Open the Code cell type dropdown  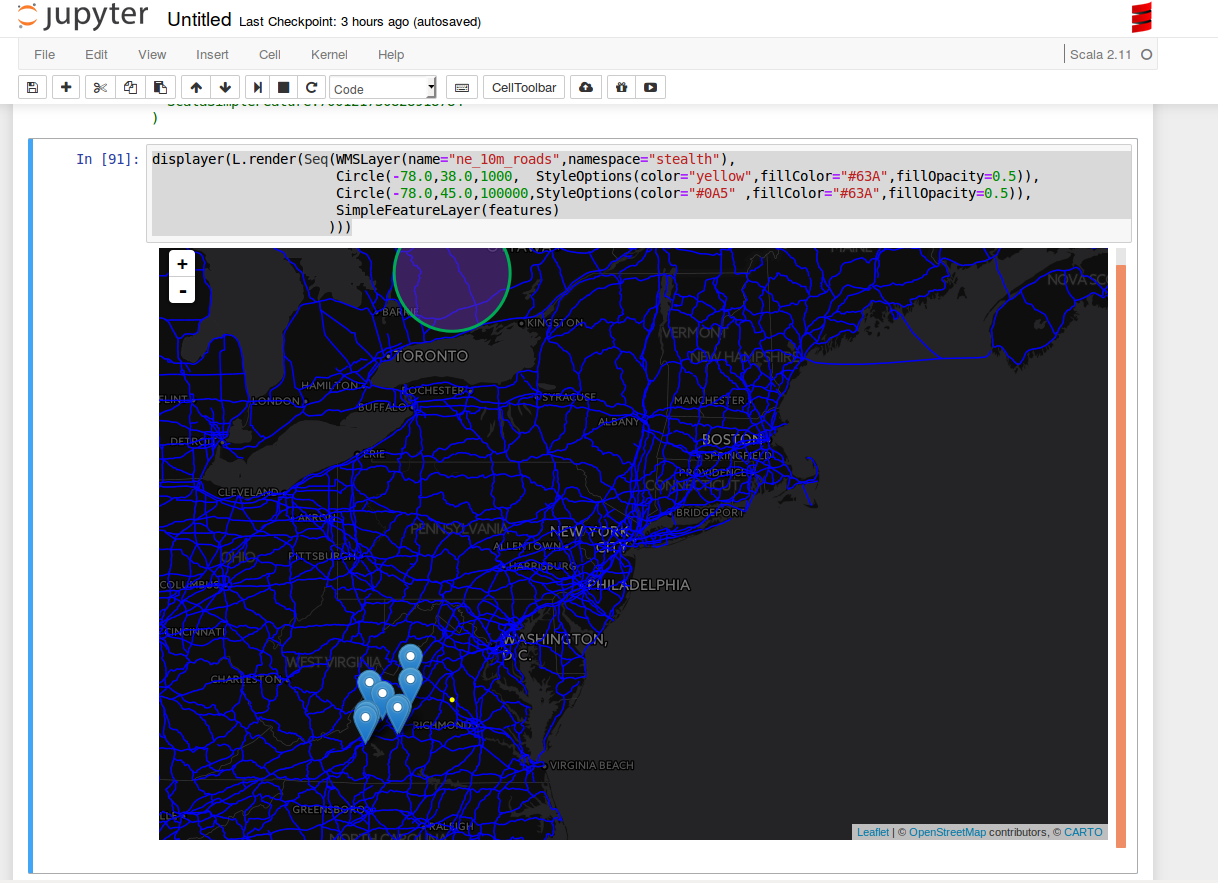click(x=383, y=87)
